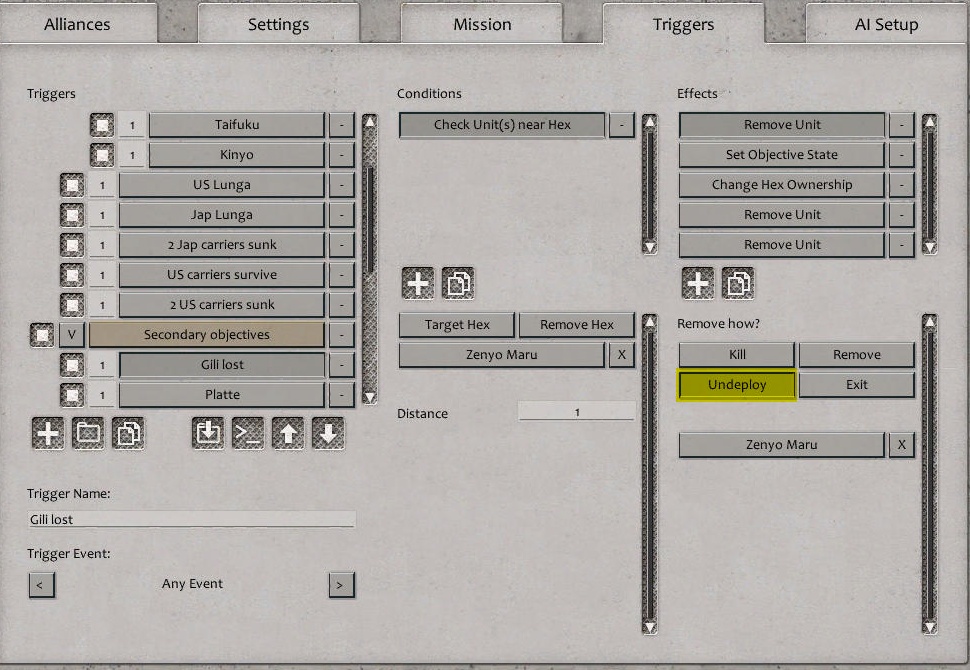This screenshot has width=970, height=670.
Task: Choose Kill as removal method
Action: click(737, 355)
